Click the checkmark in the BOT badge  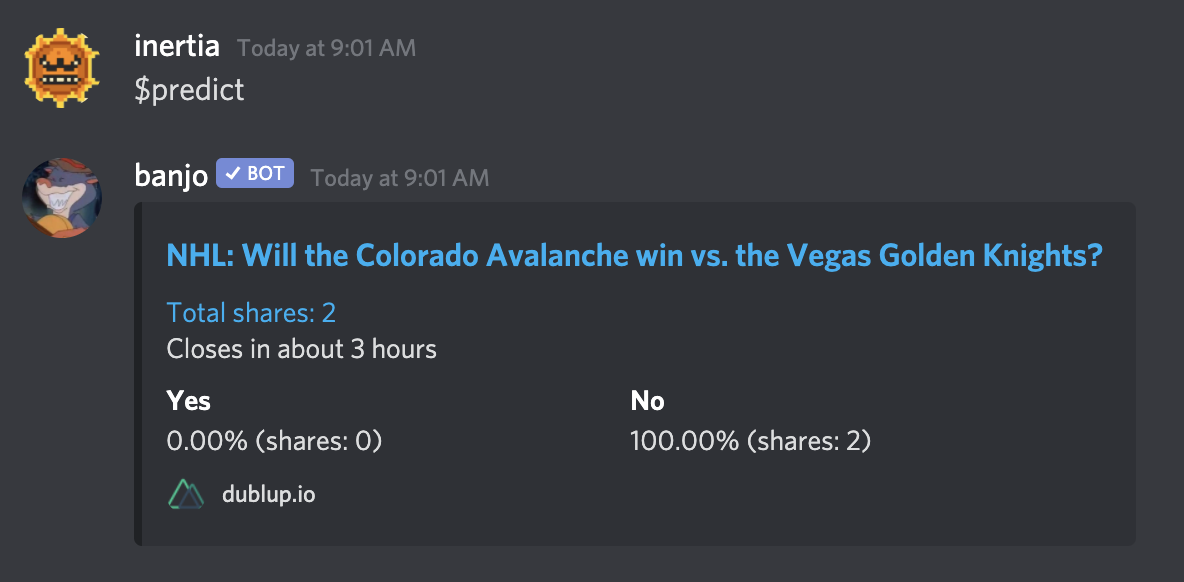click(x=232, y=174)
